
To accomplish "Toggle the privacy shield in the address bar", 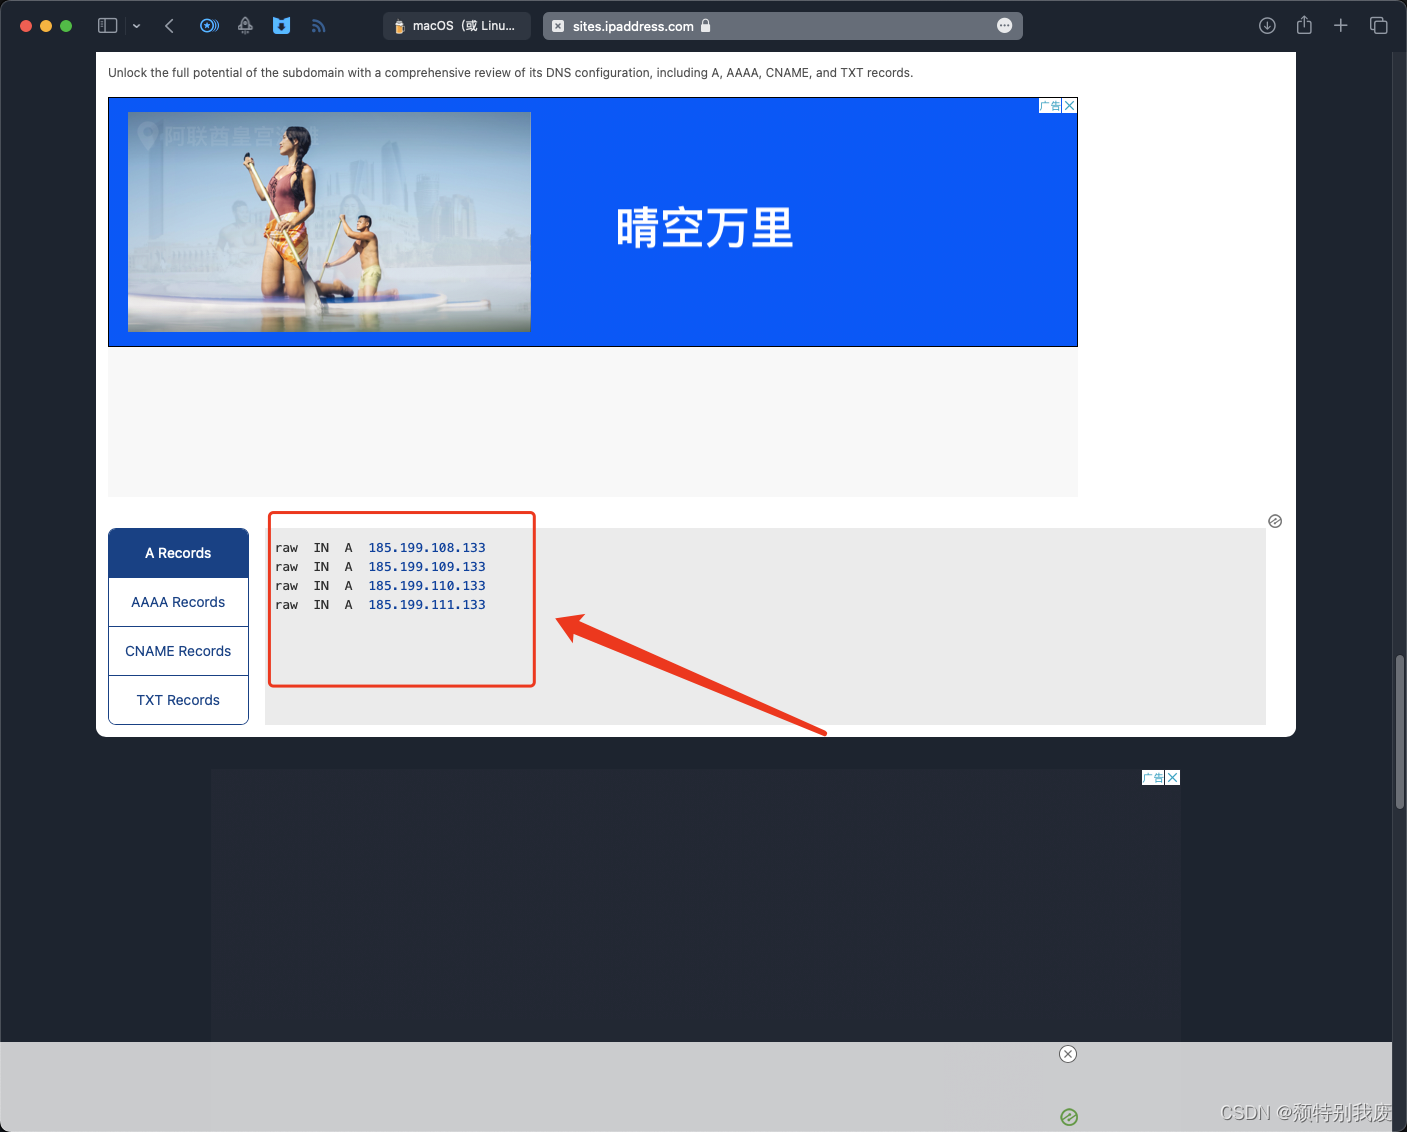I will [x=558, y=26].
